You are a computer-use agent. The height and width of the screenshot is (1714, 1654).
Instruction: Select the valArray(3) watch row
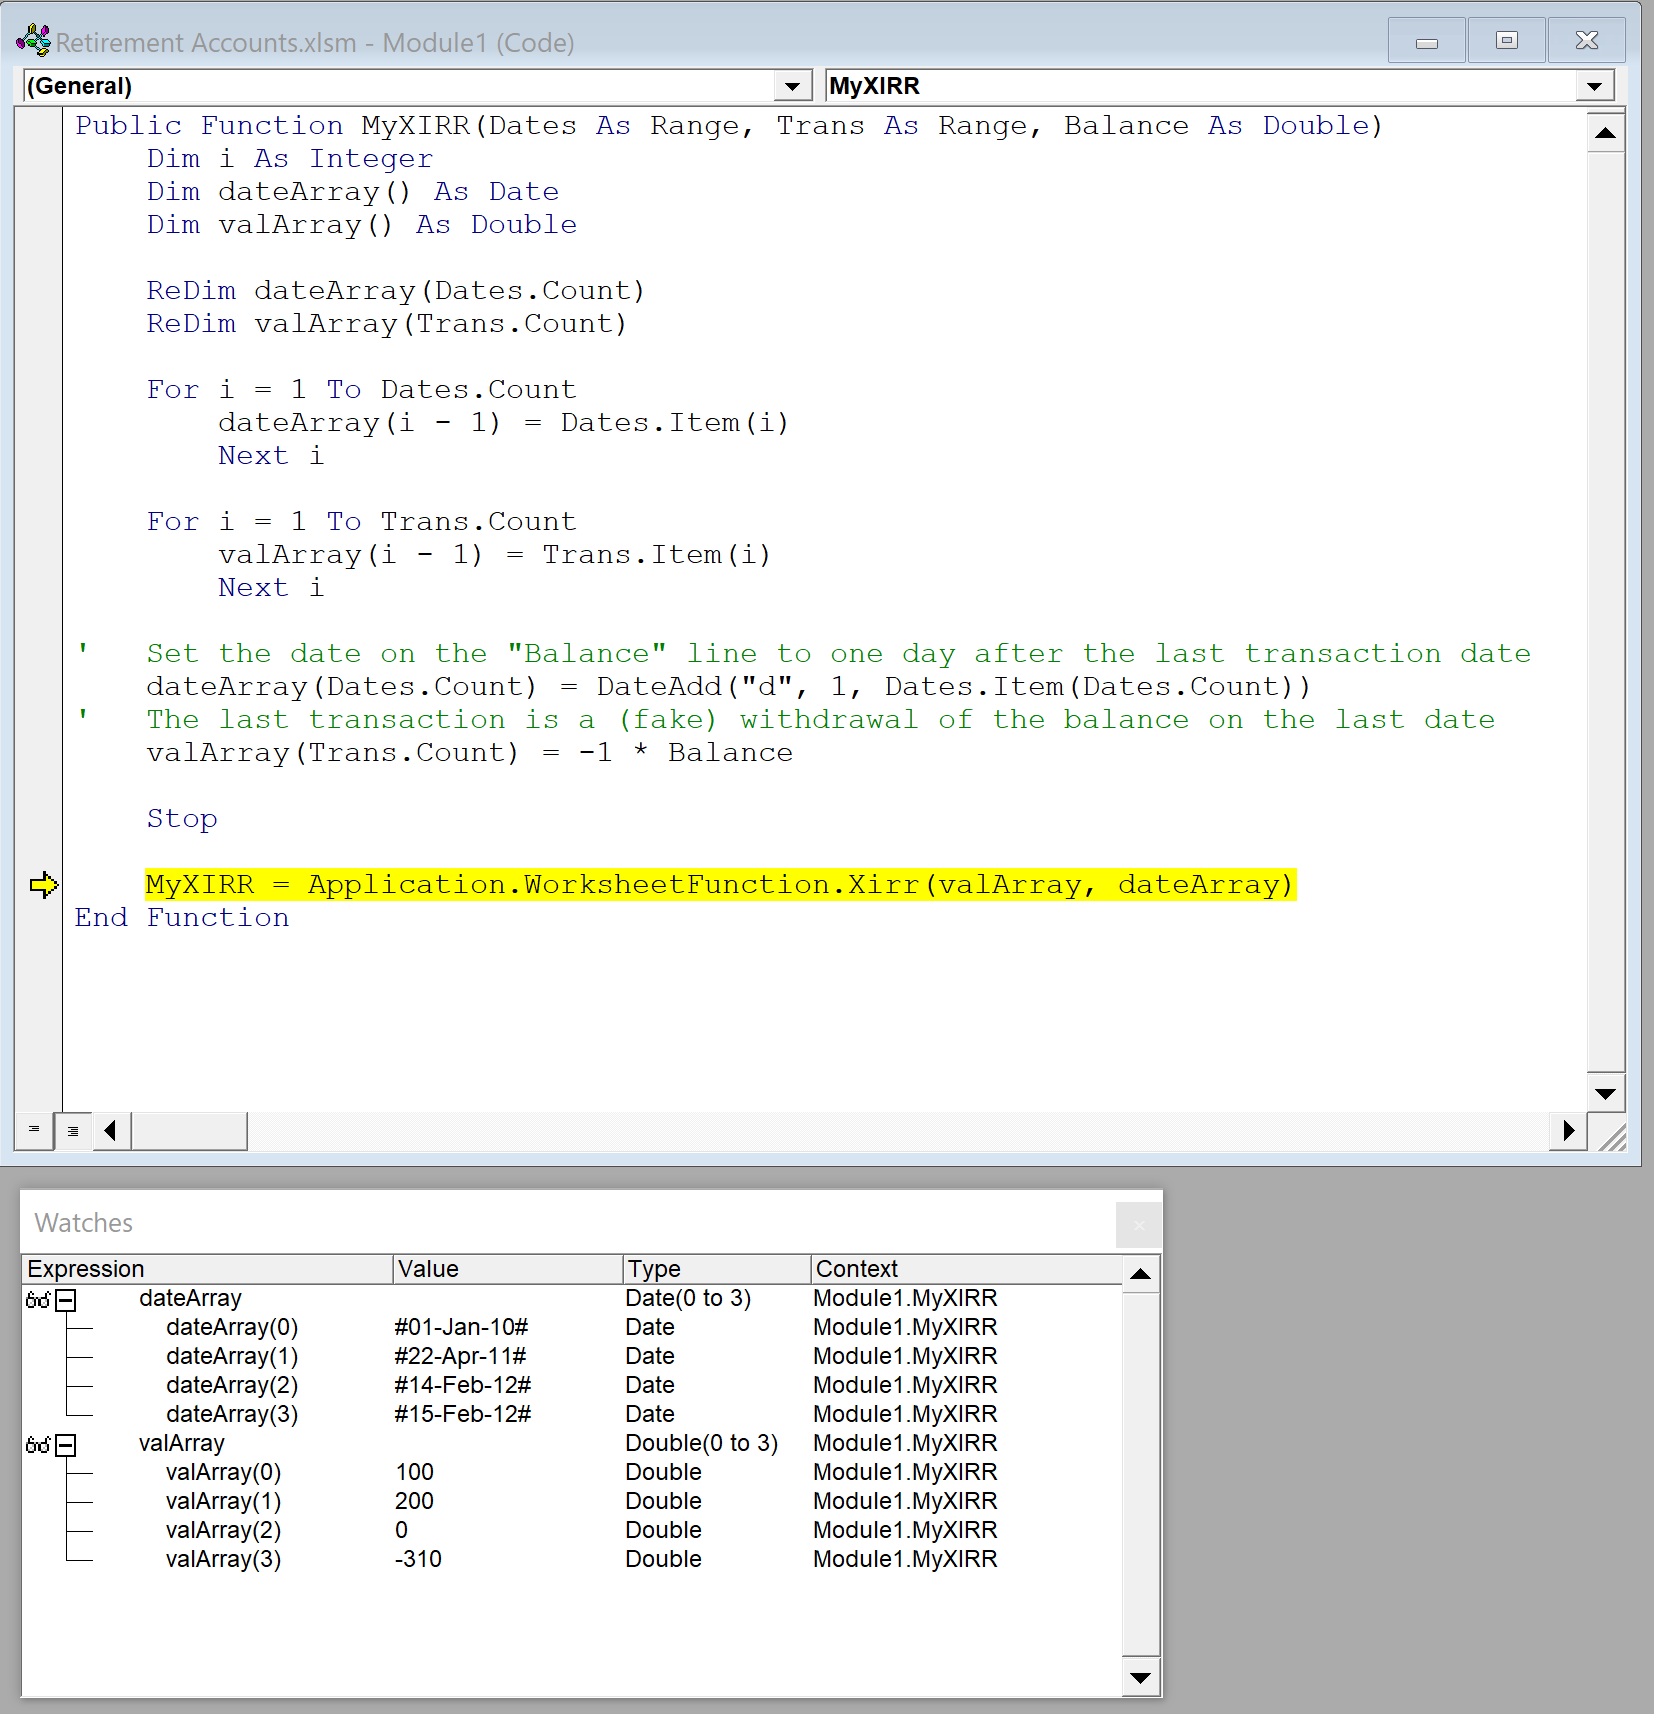pyautogui.click(x=572, y=1559)
